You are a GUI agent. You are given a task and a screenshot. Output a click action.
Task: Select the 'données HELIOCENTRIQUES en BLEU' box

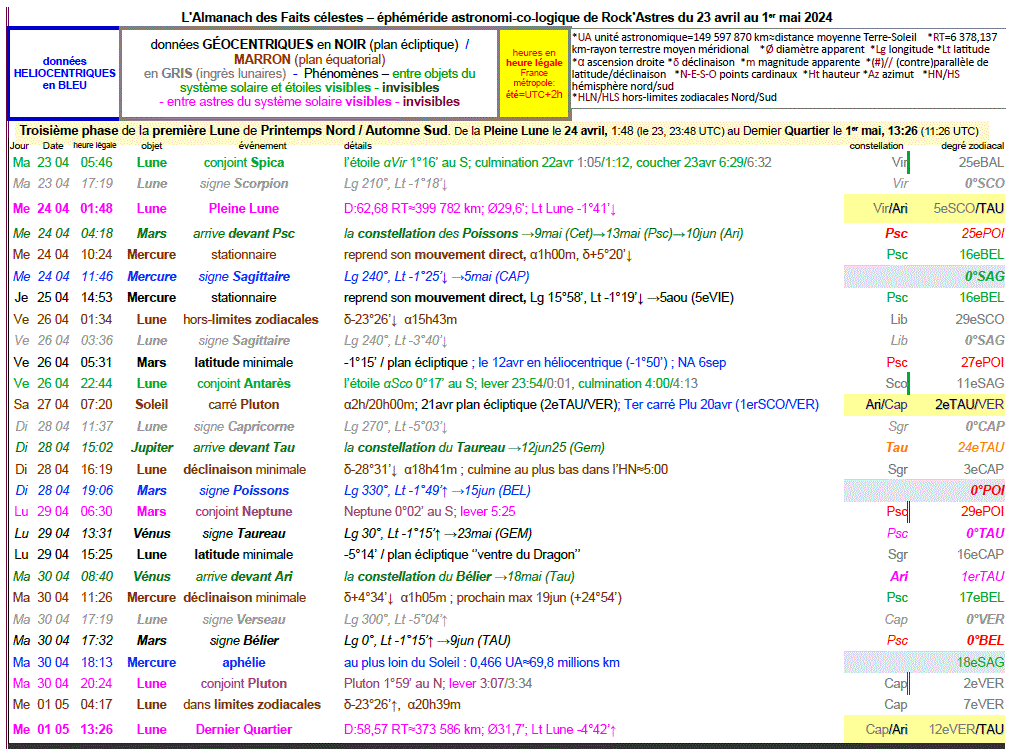[64, 73]
